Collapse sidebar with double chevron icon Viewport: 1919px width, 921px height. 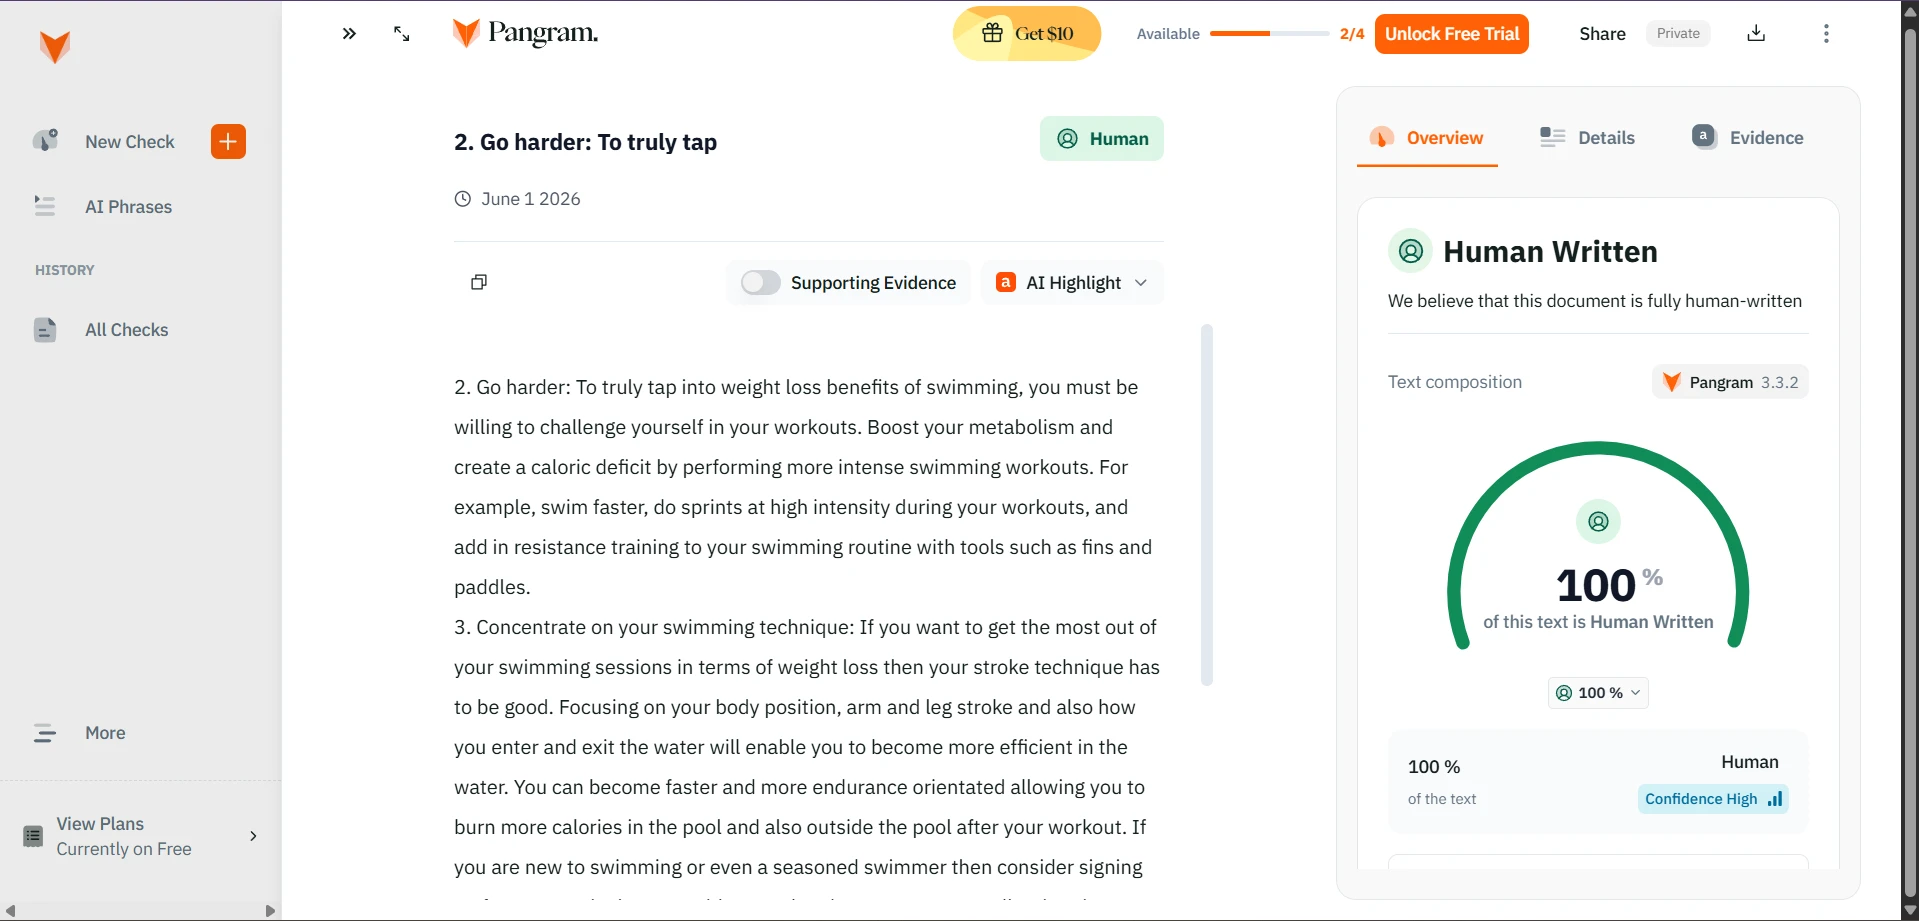pos(349,34)
